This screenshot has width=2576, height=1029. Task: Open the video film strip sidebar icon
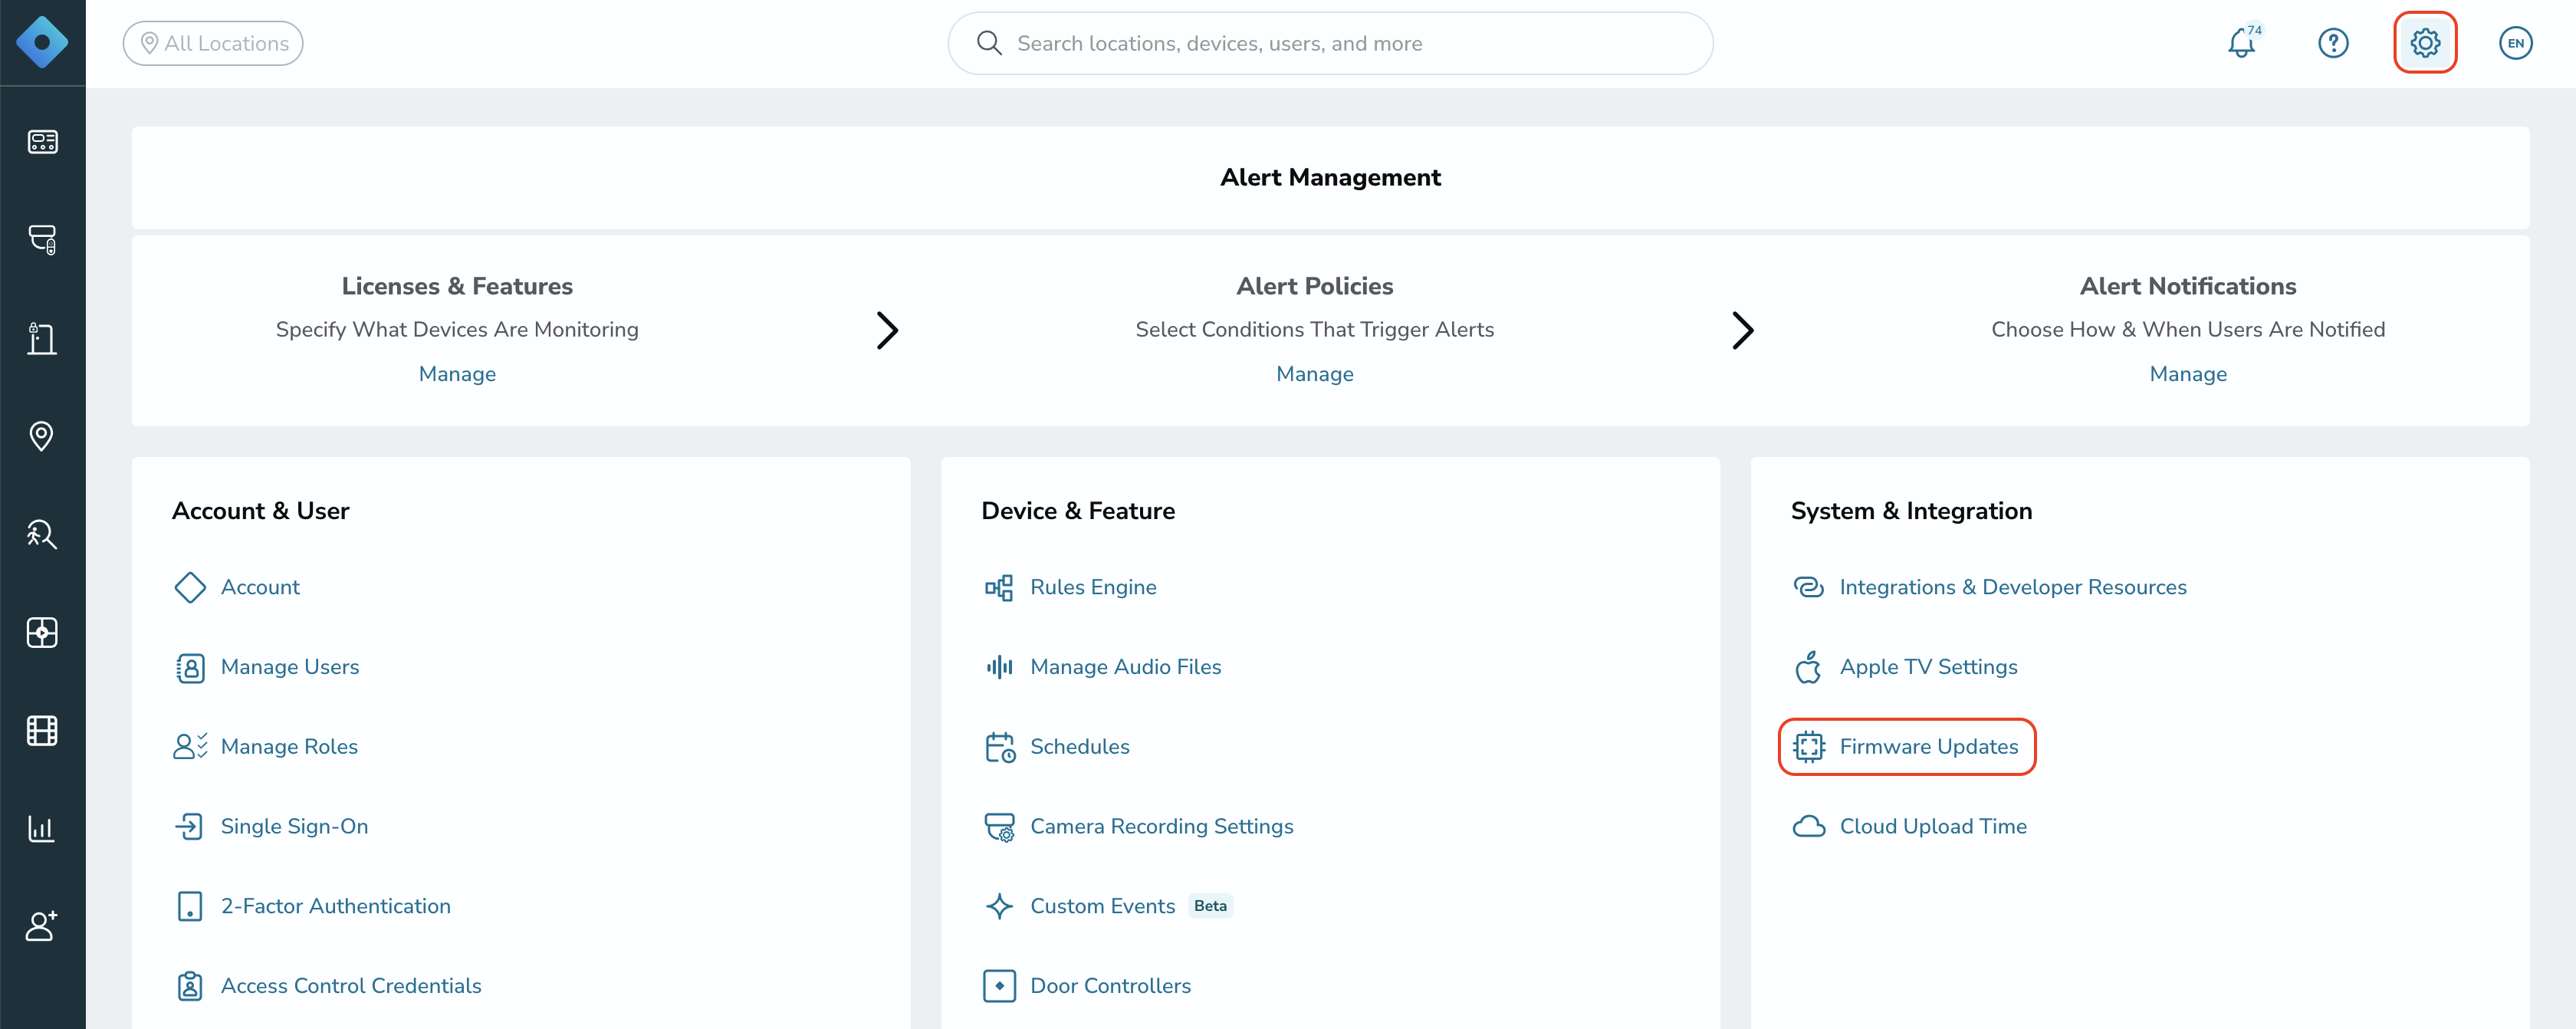[42, 730]
